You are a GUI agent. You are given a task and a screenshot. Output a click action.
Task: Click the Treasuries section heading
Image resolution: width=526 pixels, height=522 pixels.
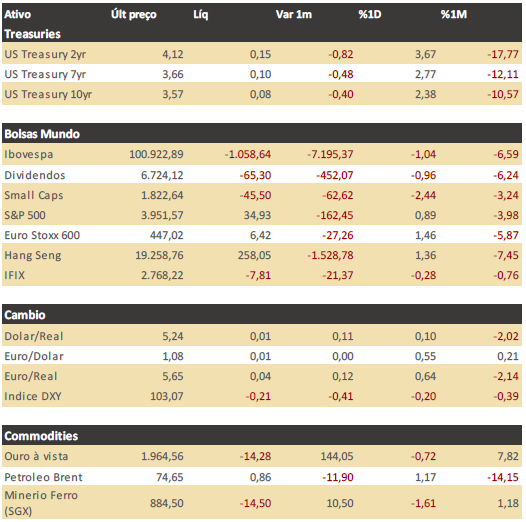33,34
